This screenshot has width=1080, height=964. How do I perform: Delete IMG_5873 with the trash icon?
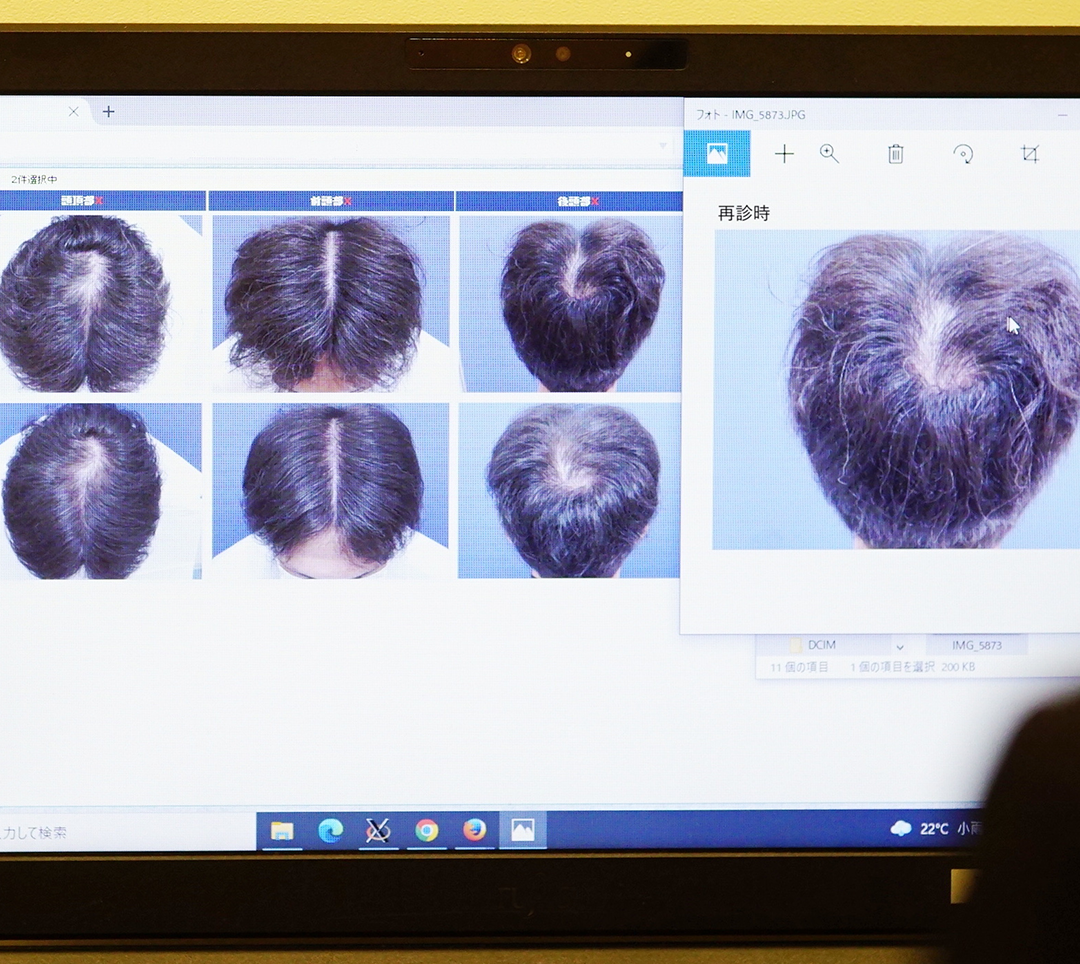click(x=895, y=154)
